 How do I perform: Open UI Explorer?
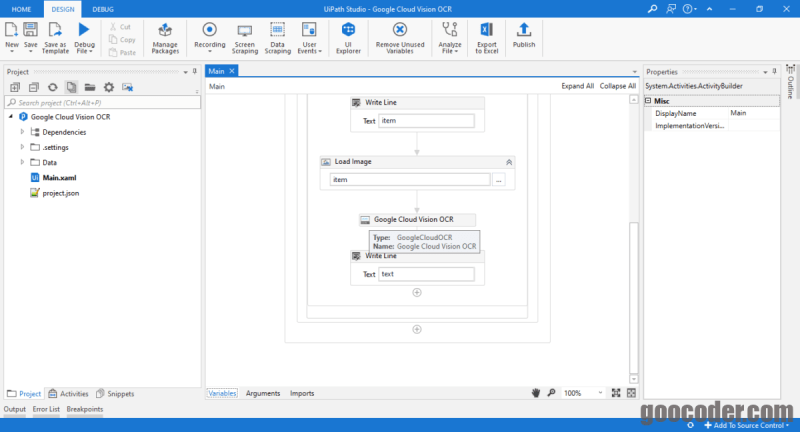[348, 38]
